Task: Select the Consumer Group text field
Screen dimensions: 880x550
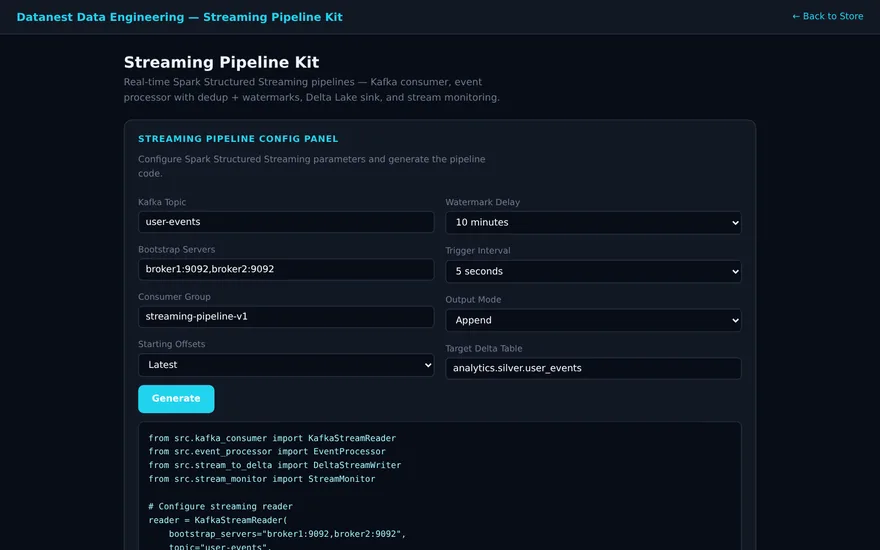Action: tap(286, 317)
